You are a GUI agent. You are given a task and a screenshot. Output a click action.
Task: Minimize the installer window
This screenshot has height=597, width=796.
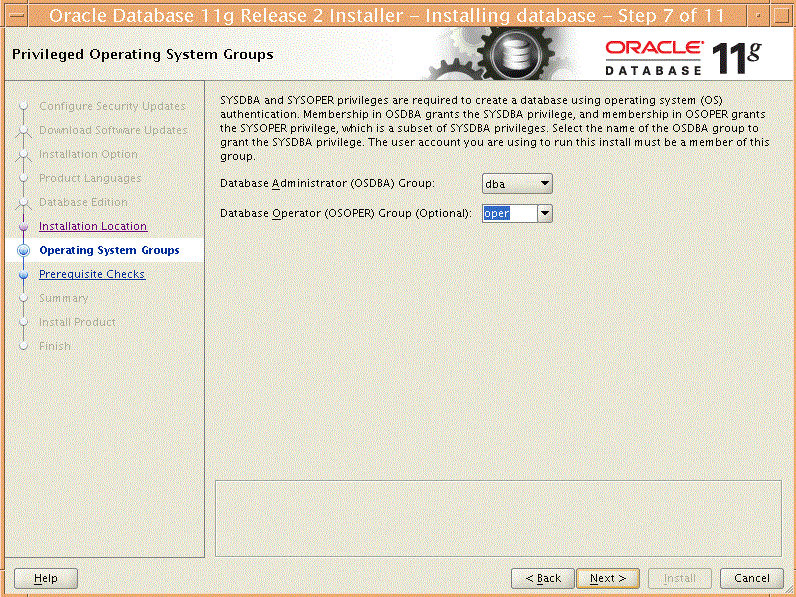tap(758, 15)
